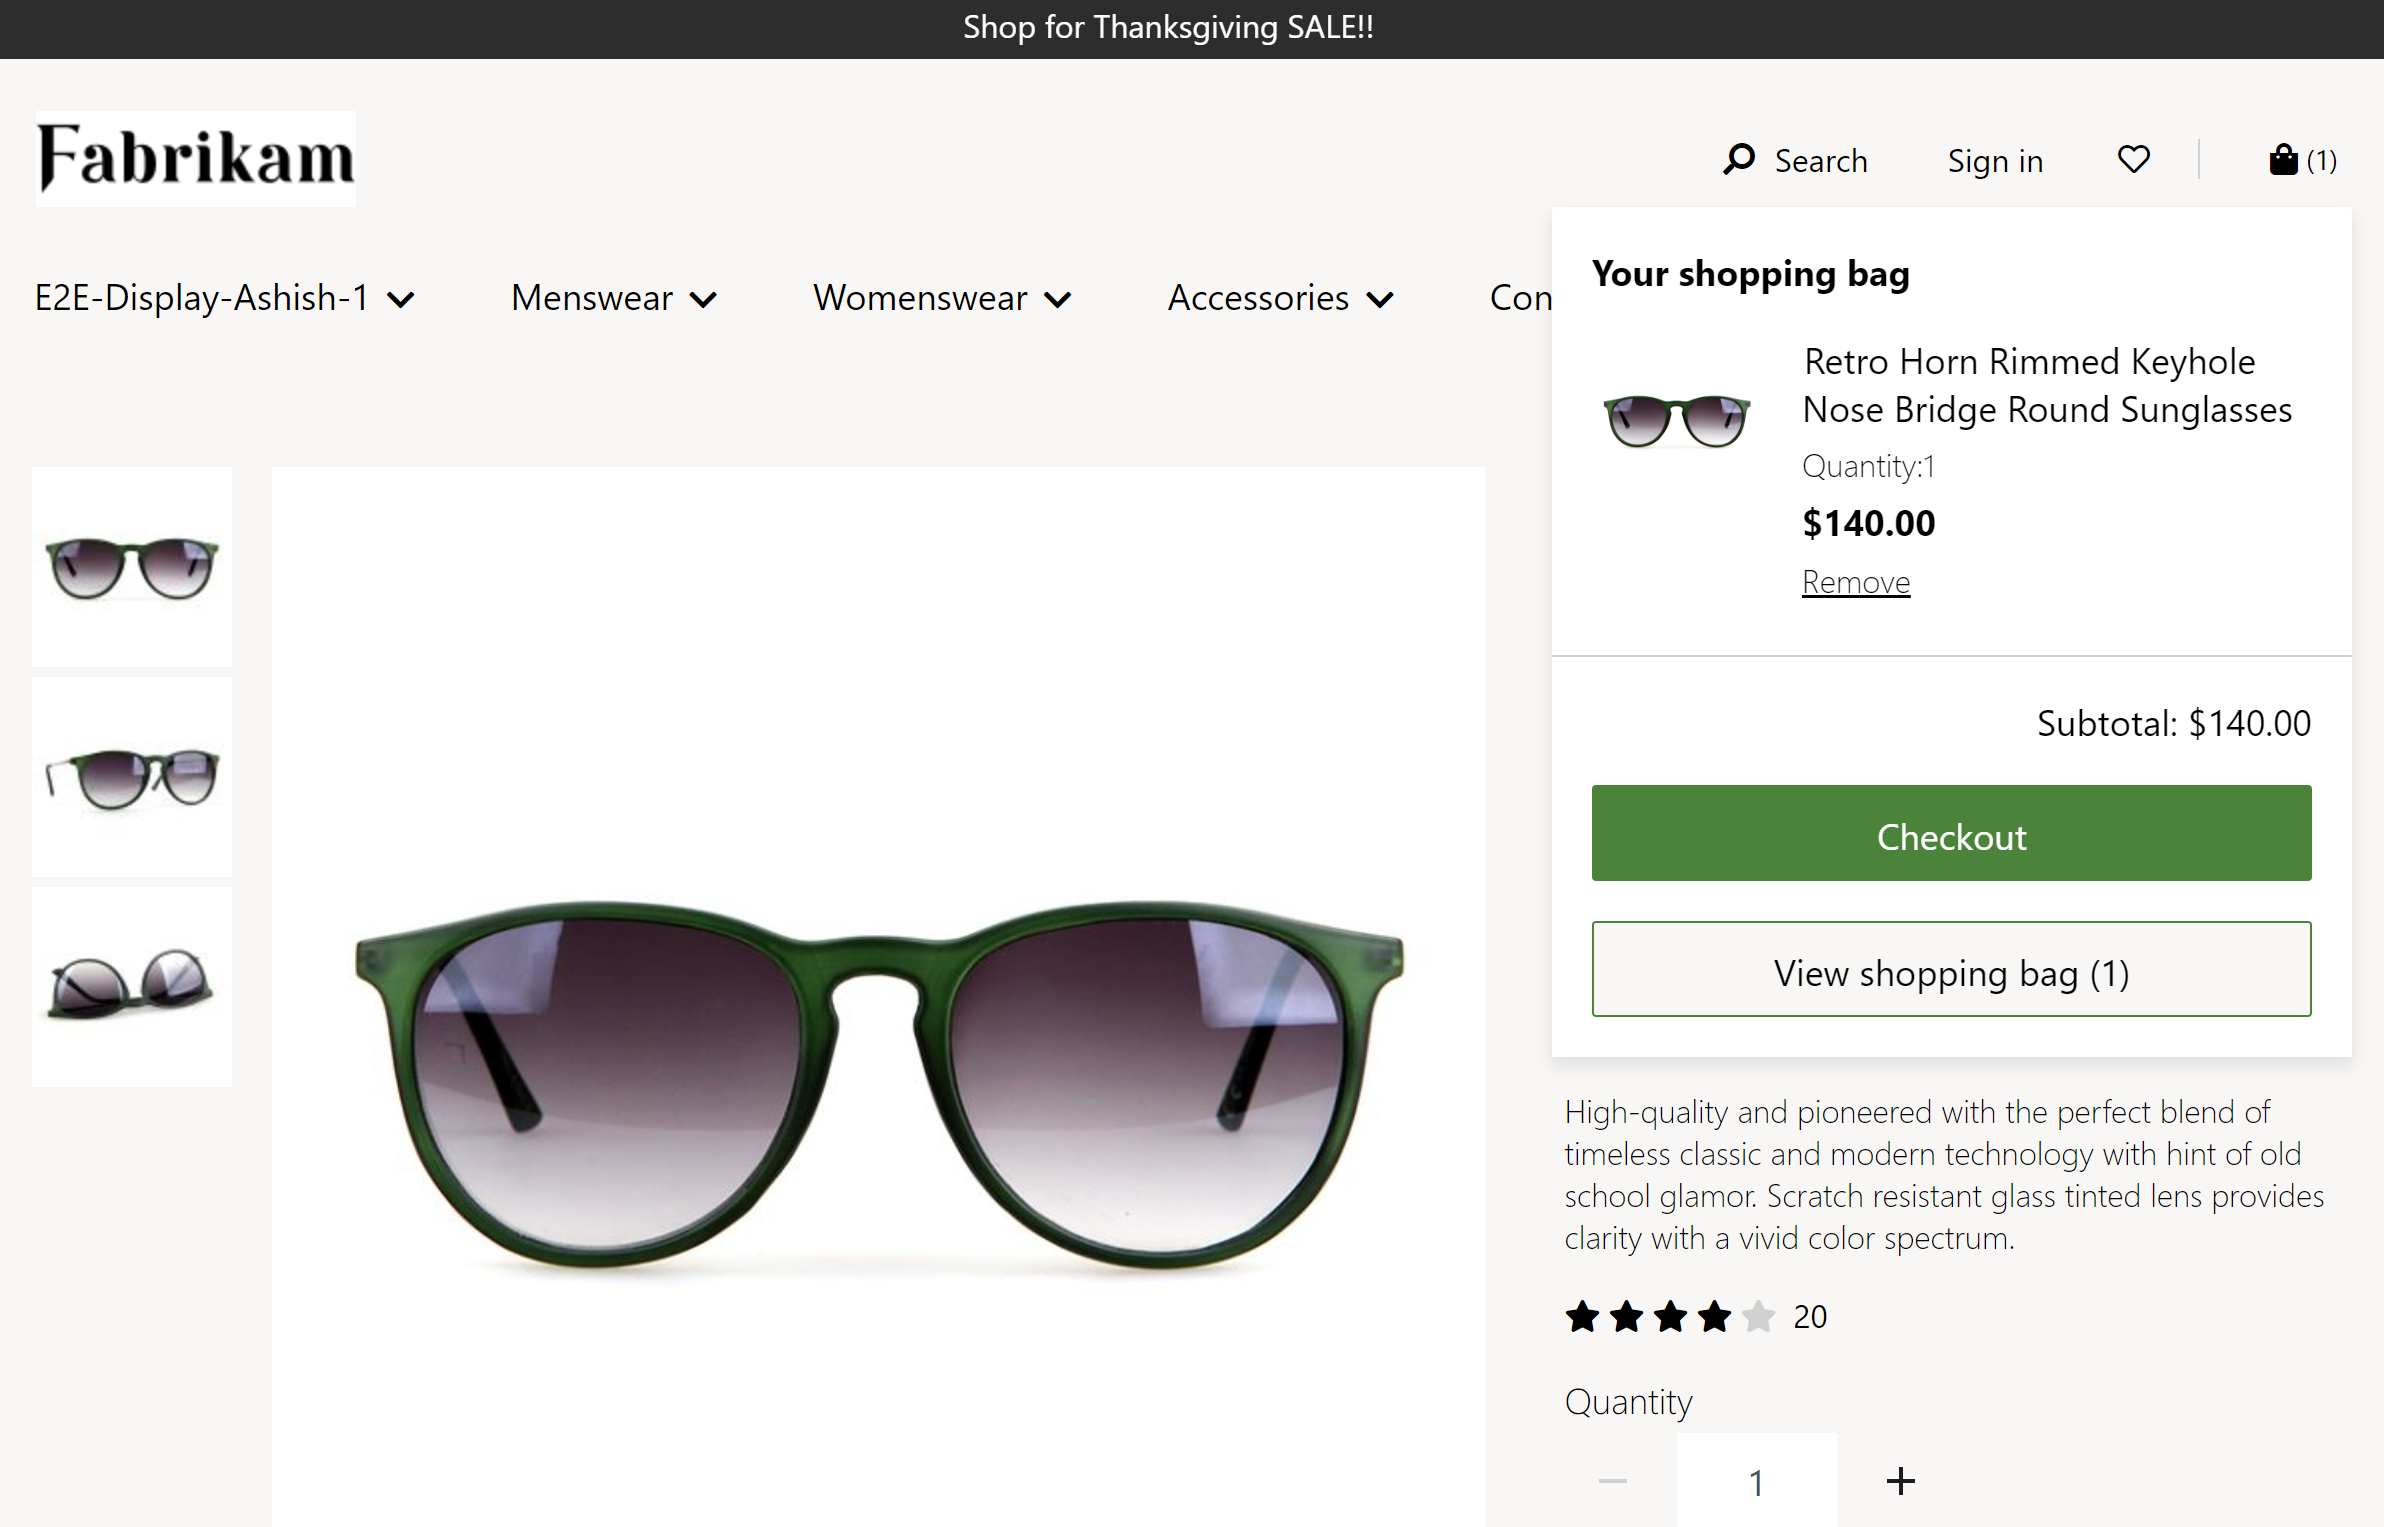
Task: Expand the Menswear menu
Action: (613, 298)
